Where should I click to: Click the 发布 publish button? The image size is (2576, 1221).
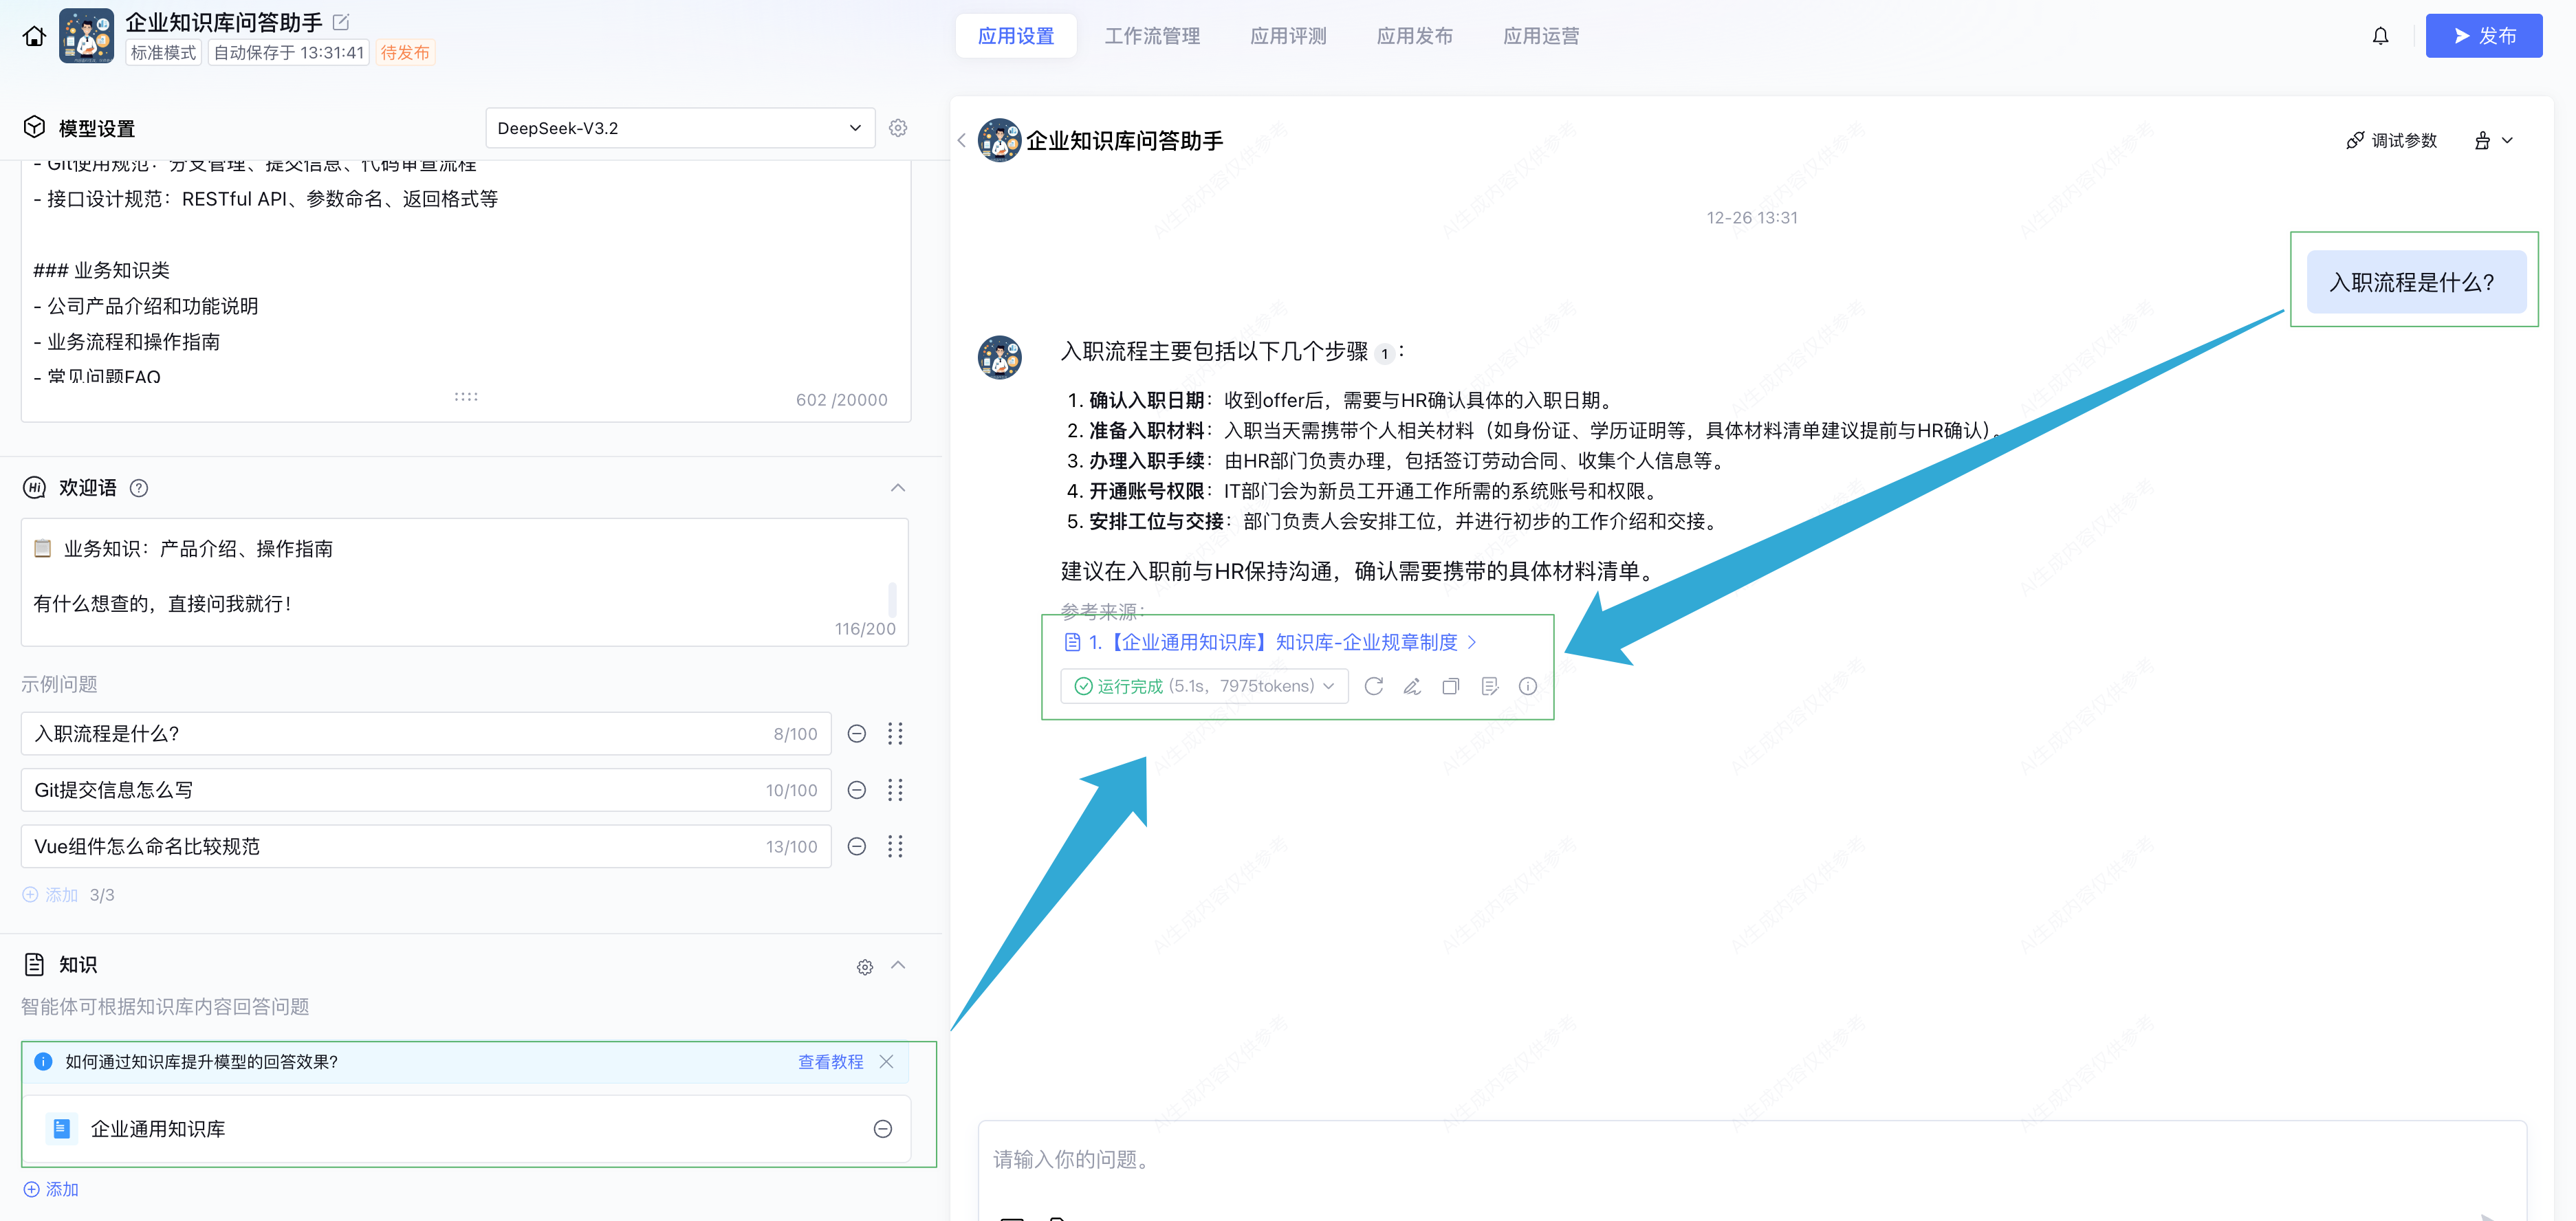tap(2484, 35)
